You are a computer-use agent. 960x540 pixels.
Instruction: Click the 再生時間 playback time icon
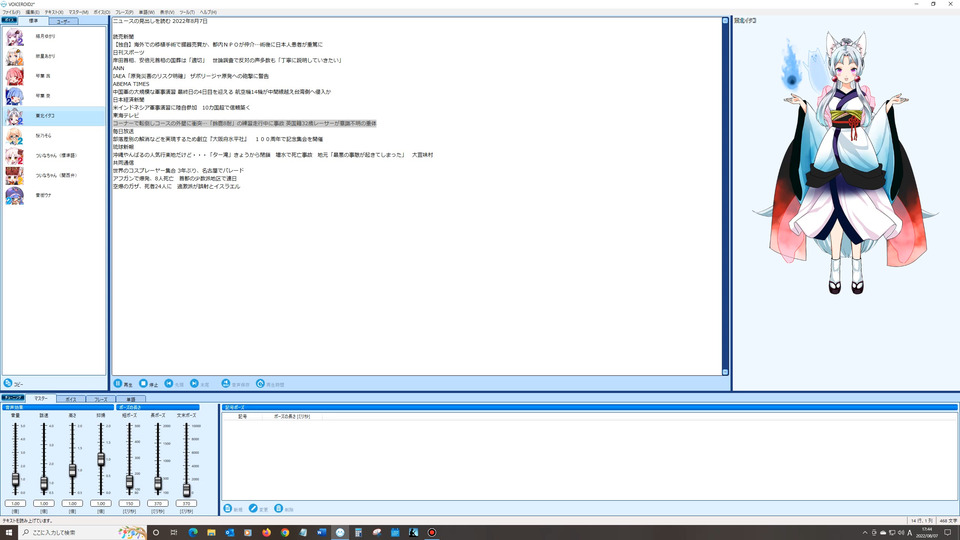click(x=260, y=383)
